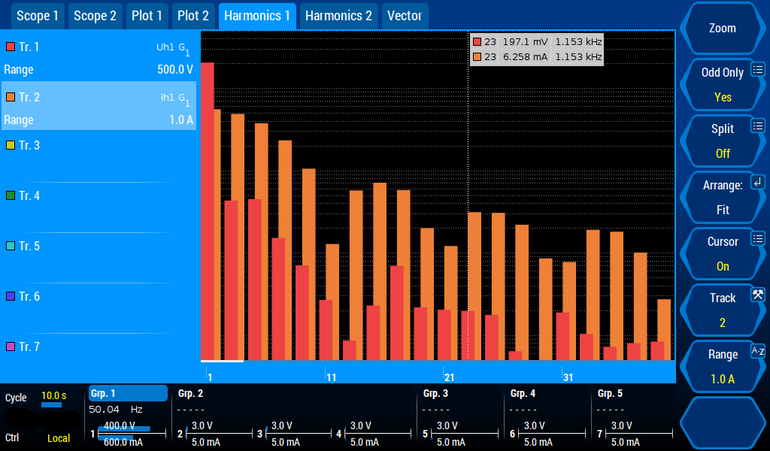The width and height of the screenshot is (770, 451).
Task: Select Tr. 1 Range 500.0 V value
Action: (175, 70)
